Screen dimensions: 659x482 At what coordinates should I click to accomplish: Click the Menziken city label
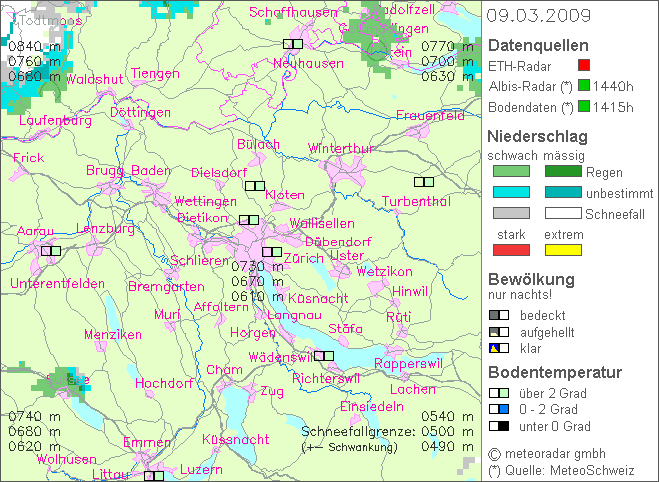coord(113,335)
